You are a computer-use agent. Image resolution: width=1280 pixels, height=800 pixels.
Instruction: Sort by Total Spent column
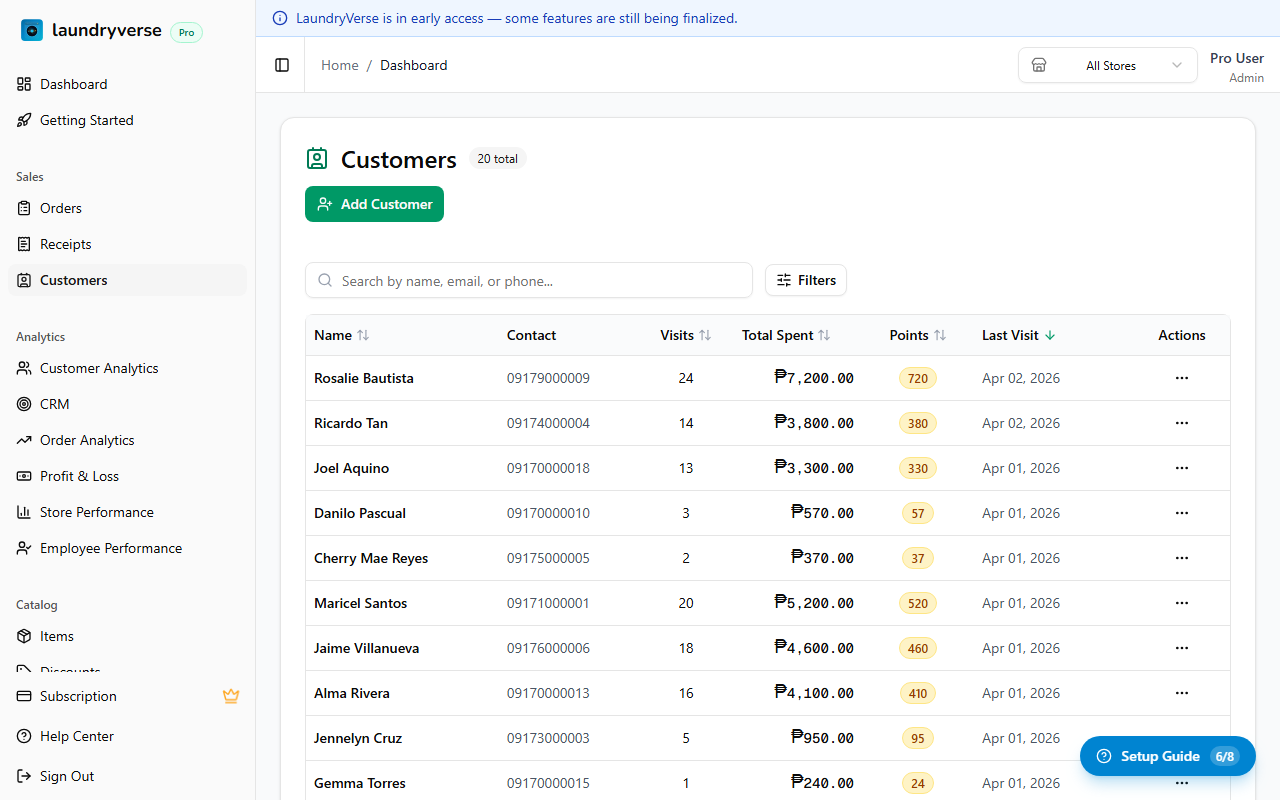click(786, 335)
